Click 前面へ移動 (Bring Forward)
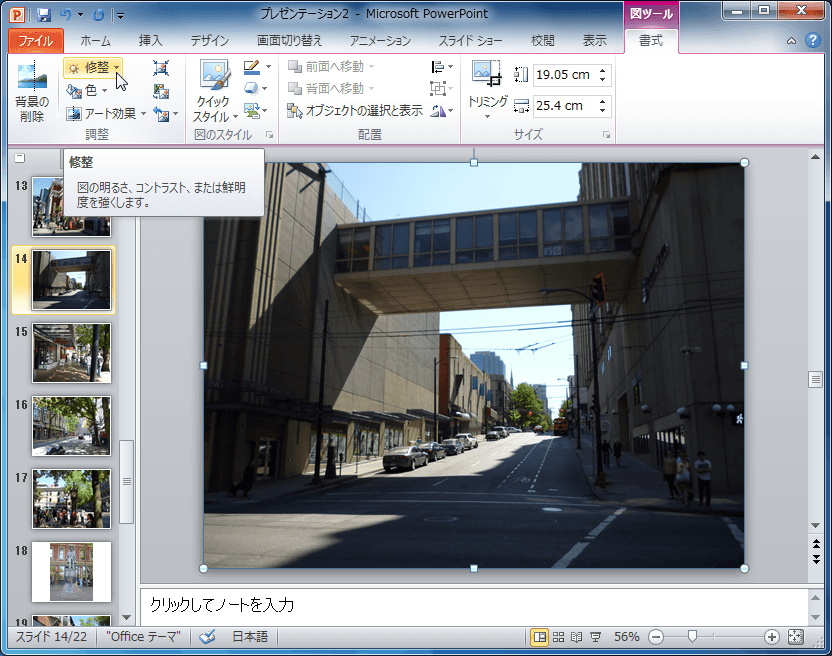The width and height of the screenshot is (832, 656). (x=331, y=67)
